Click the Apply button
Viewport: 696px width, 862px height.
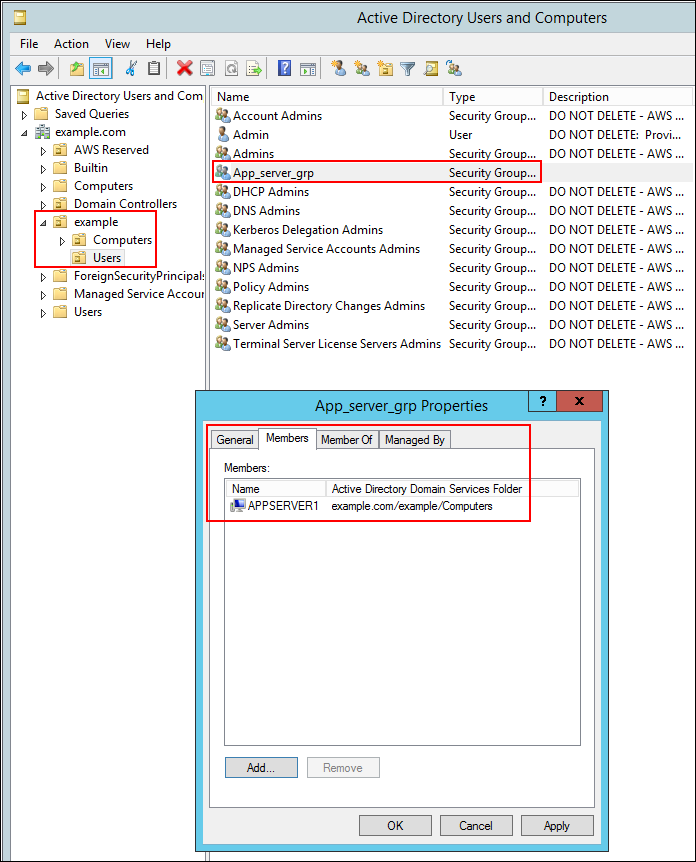(557, 826)
